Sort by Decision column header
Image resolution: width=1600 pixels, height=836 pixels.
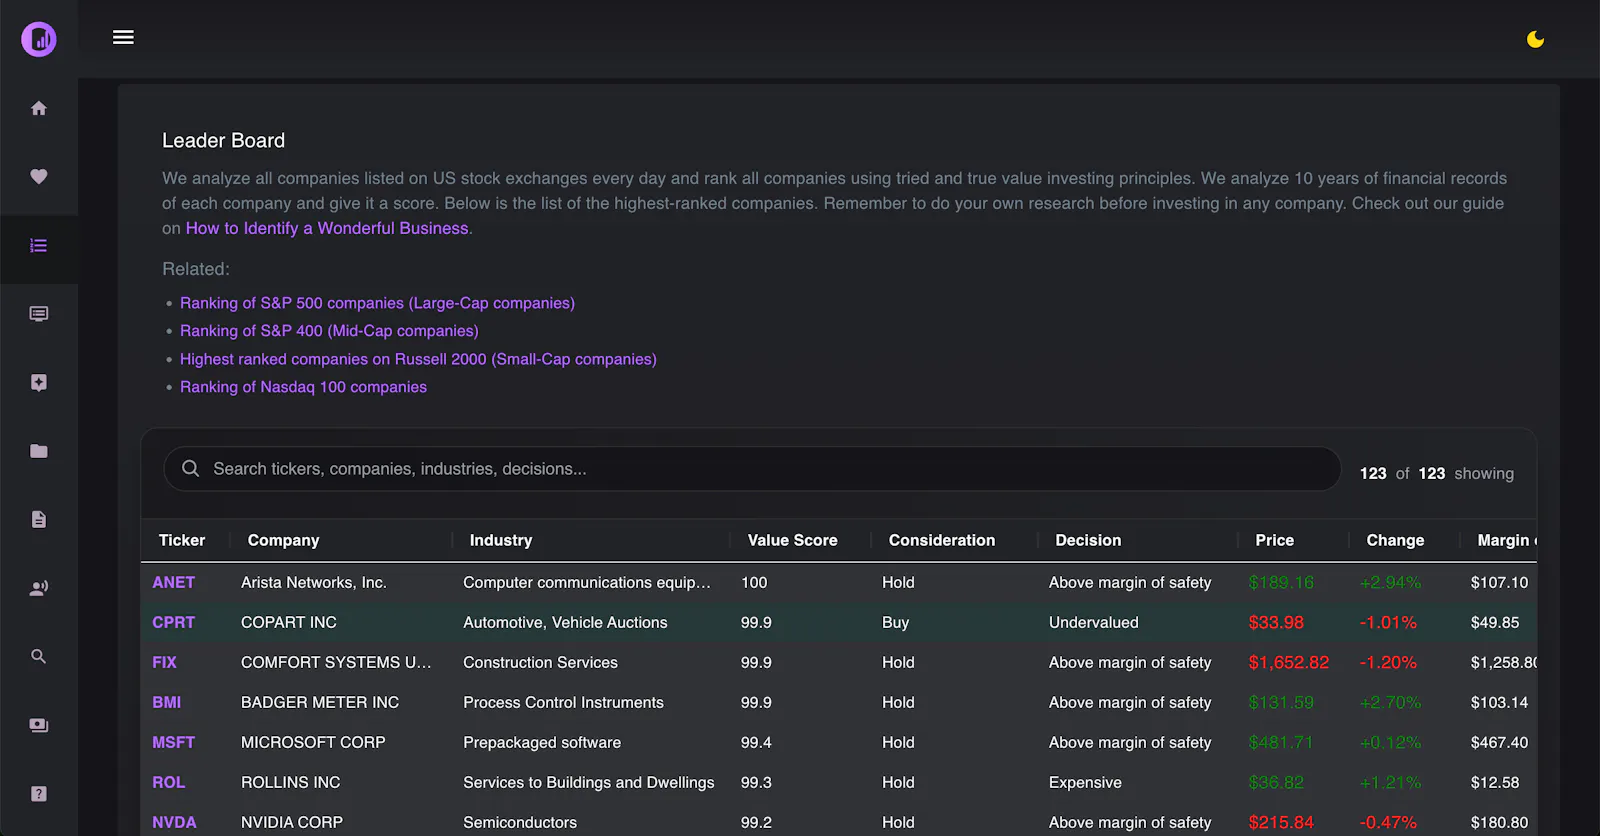click(1088, 540)
